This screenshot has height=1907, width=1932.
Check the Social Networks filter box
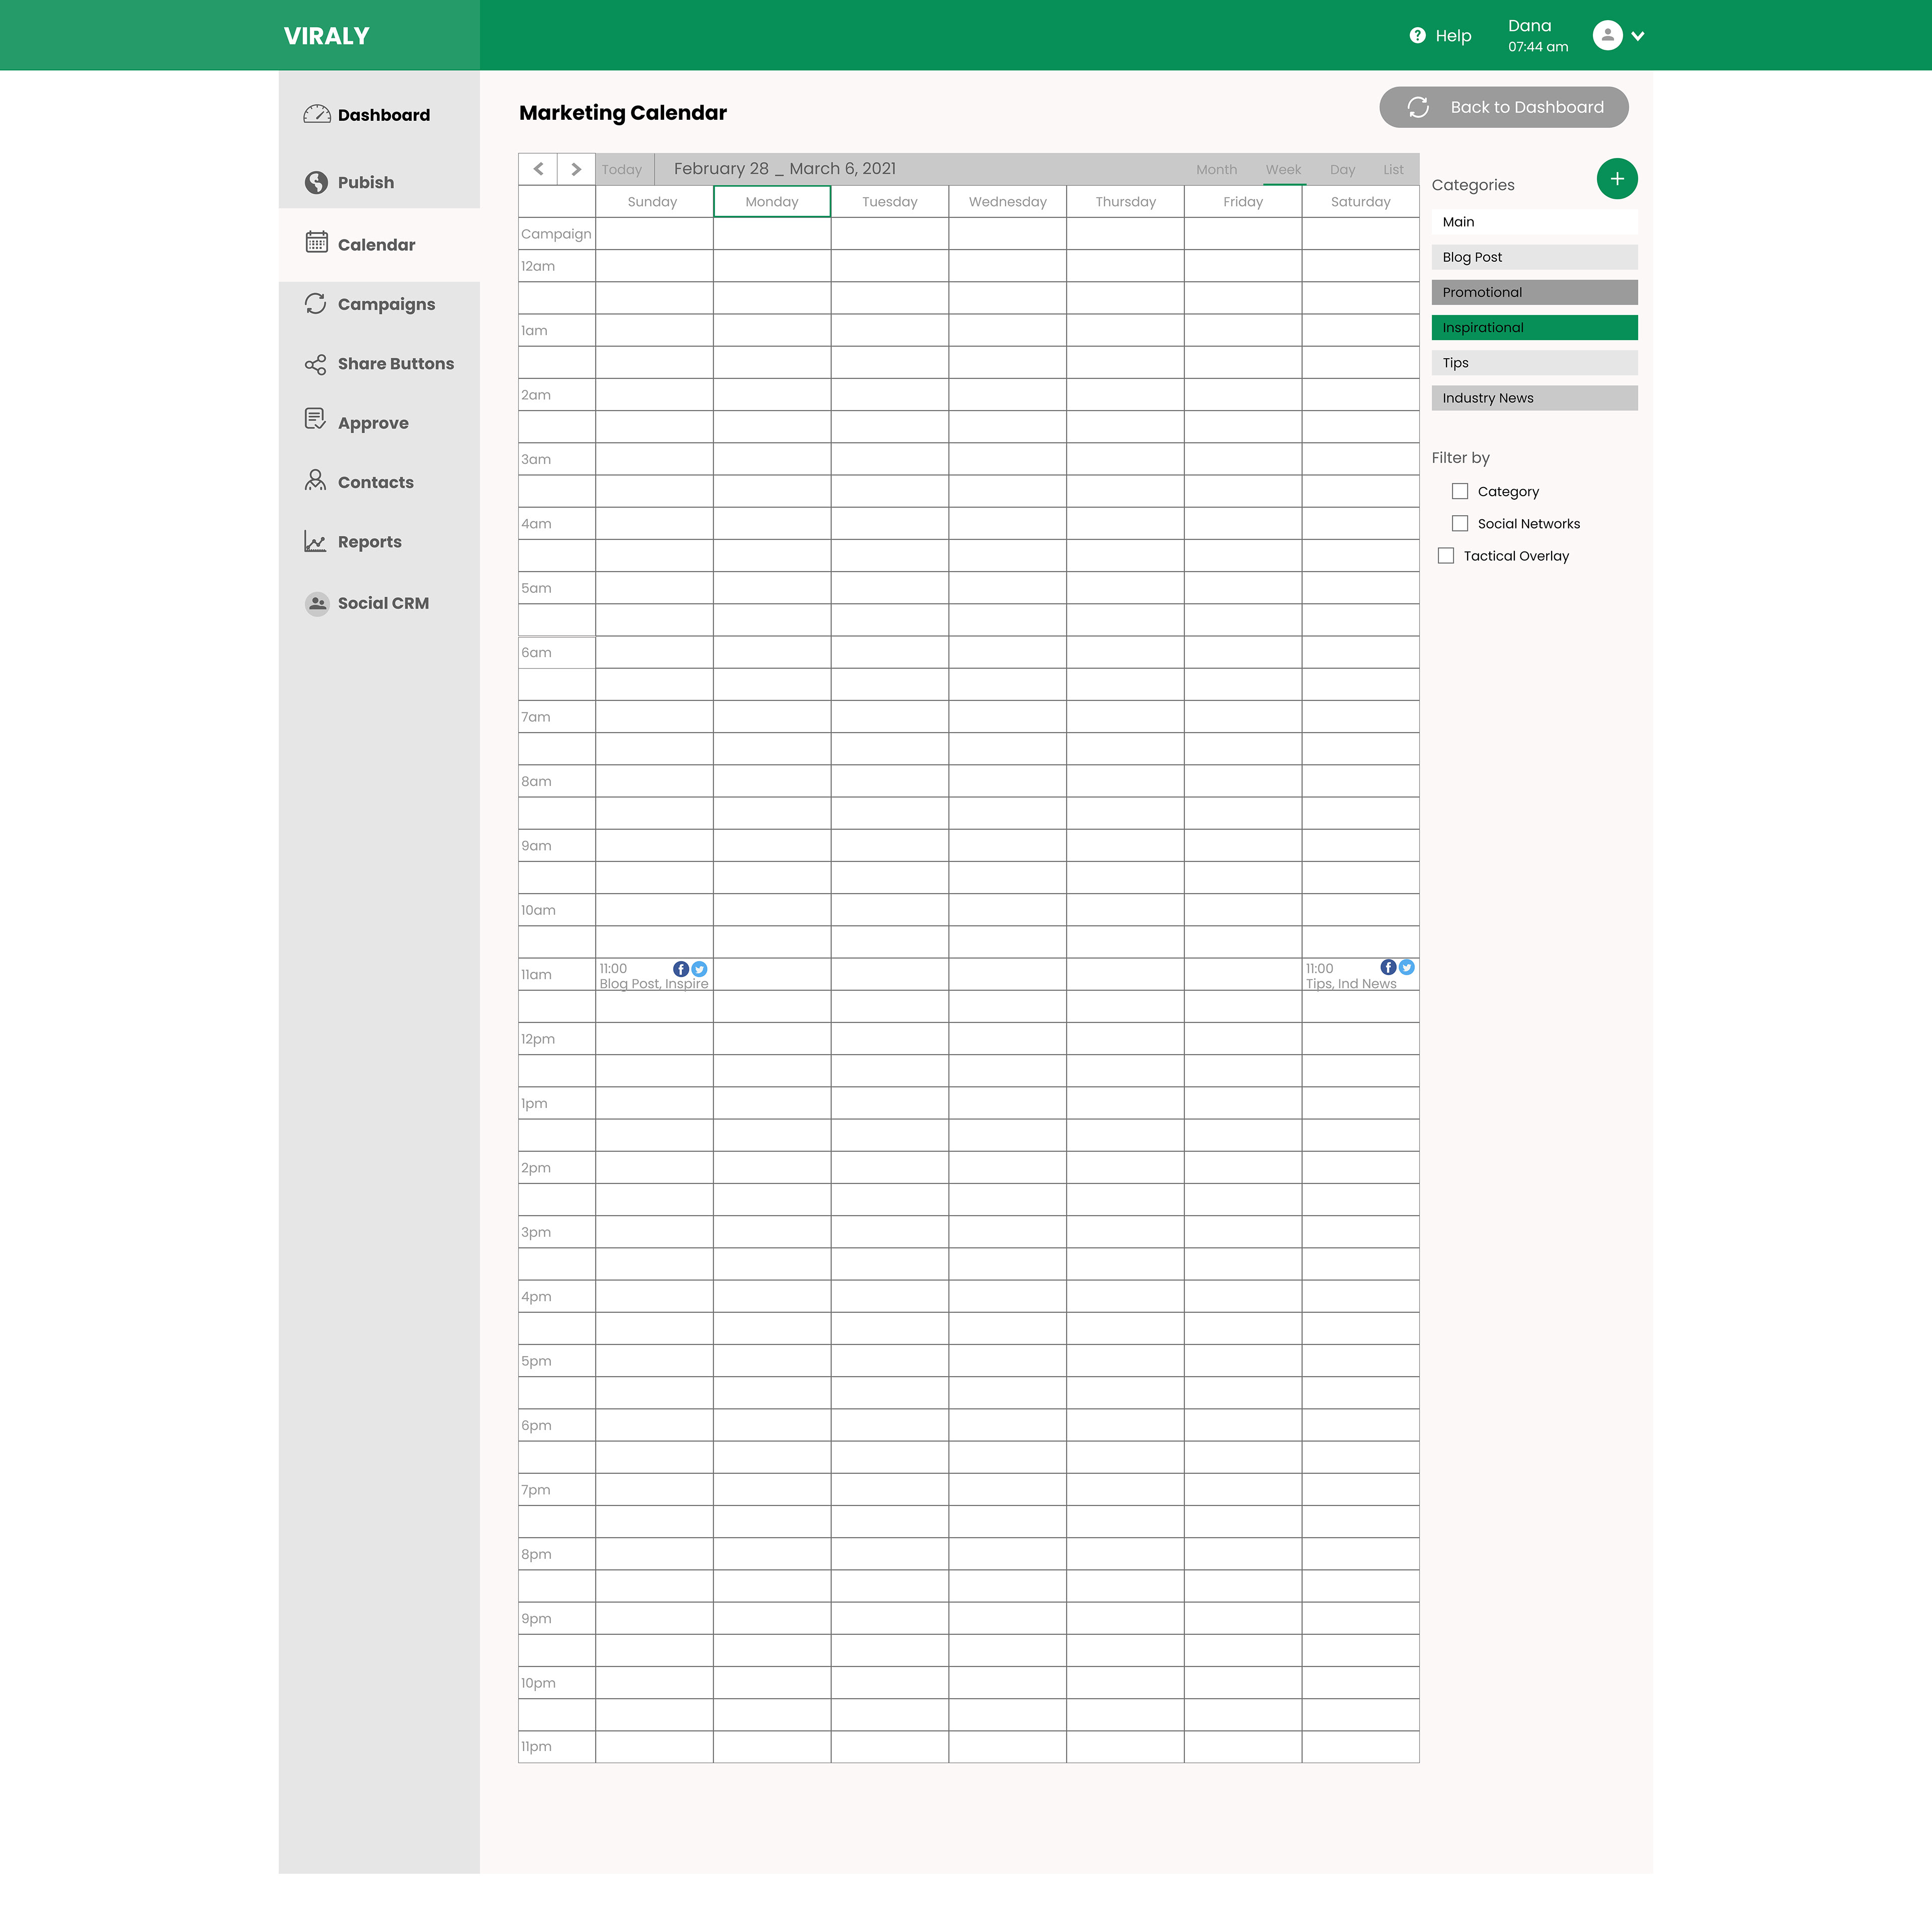[x=1460, y=523]
